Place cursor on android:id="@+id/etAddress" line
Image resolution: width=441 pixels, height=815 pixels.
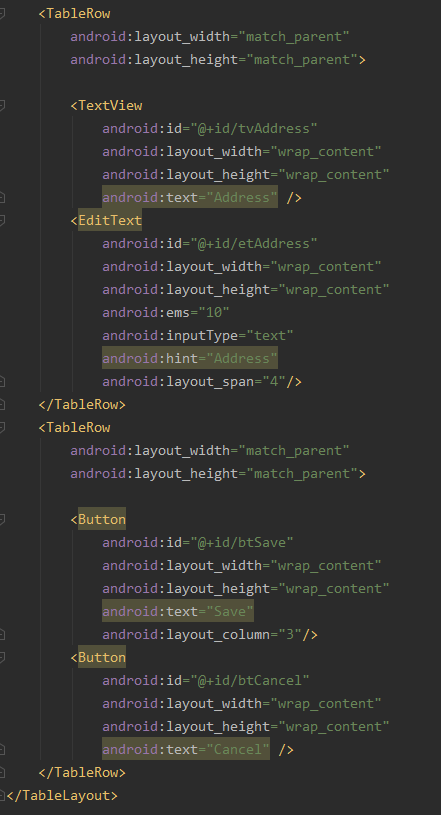point(210,243)
